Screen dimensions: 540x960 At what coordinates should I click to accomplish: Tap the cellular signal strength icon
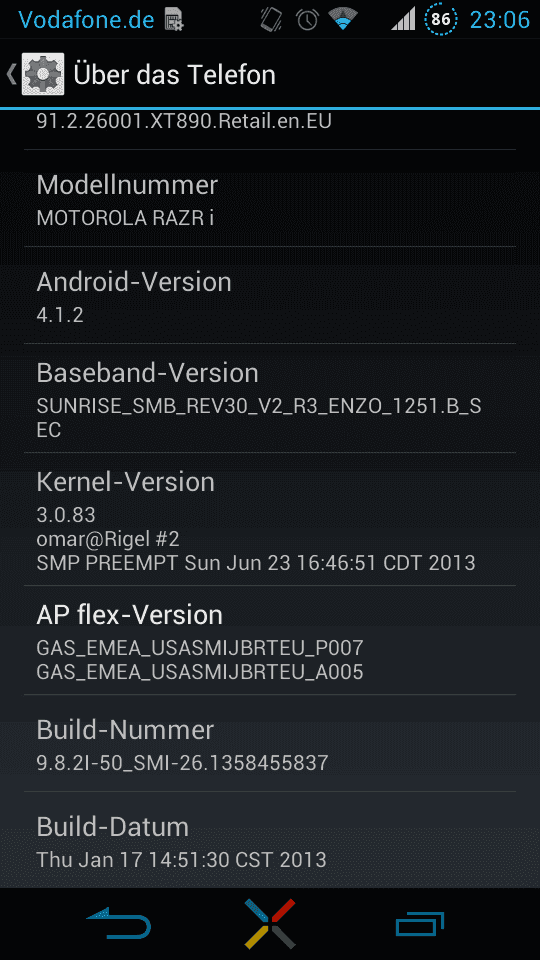403,20
